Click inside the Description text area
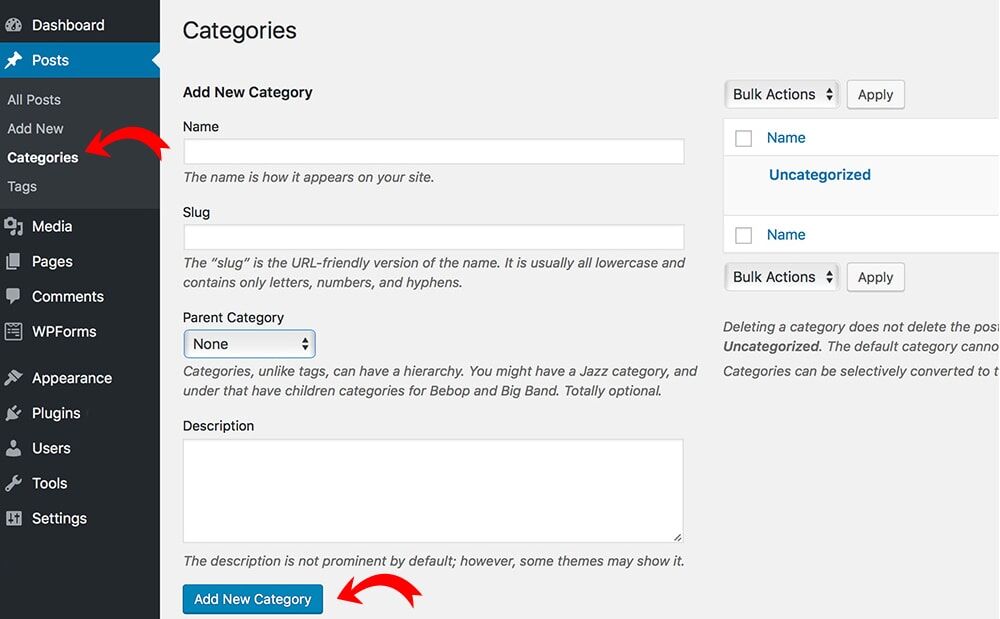This screenshot has height=619, width=1000. tap(433, 490)
